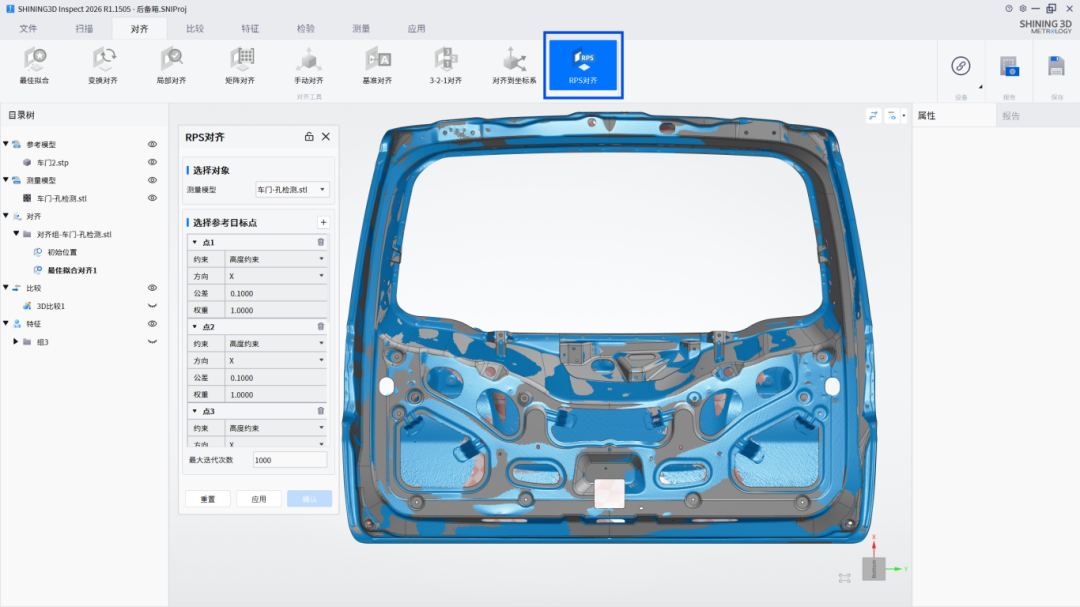Screen dimensions: 1080x607
Task: Click the 确认 button
Action: [310, 499]
